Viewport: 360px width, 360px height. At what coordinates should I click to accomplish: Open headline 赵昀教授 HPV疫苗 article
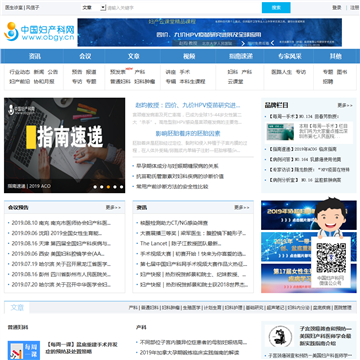tap(188, 105)
